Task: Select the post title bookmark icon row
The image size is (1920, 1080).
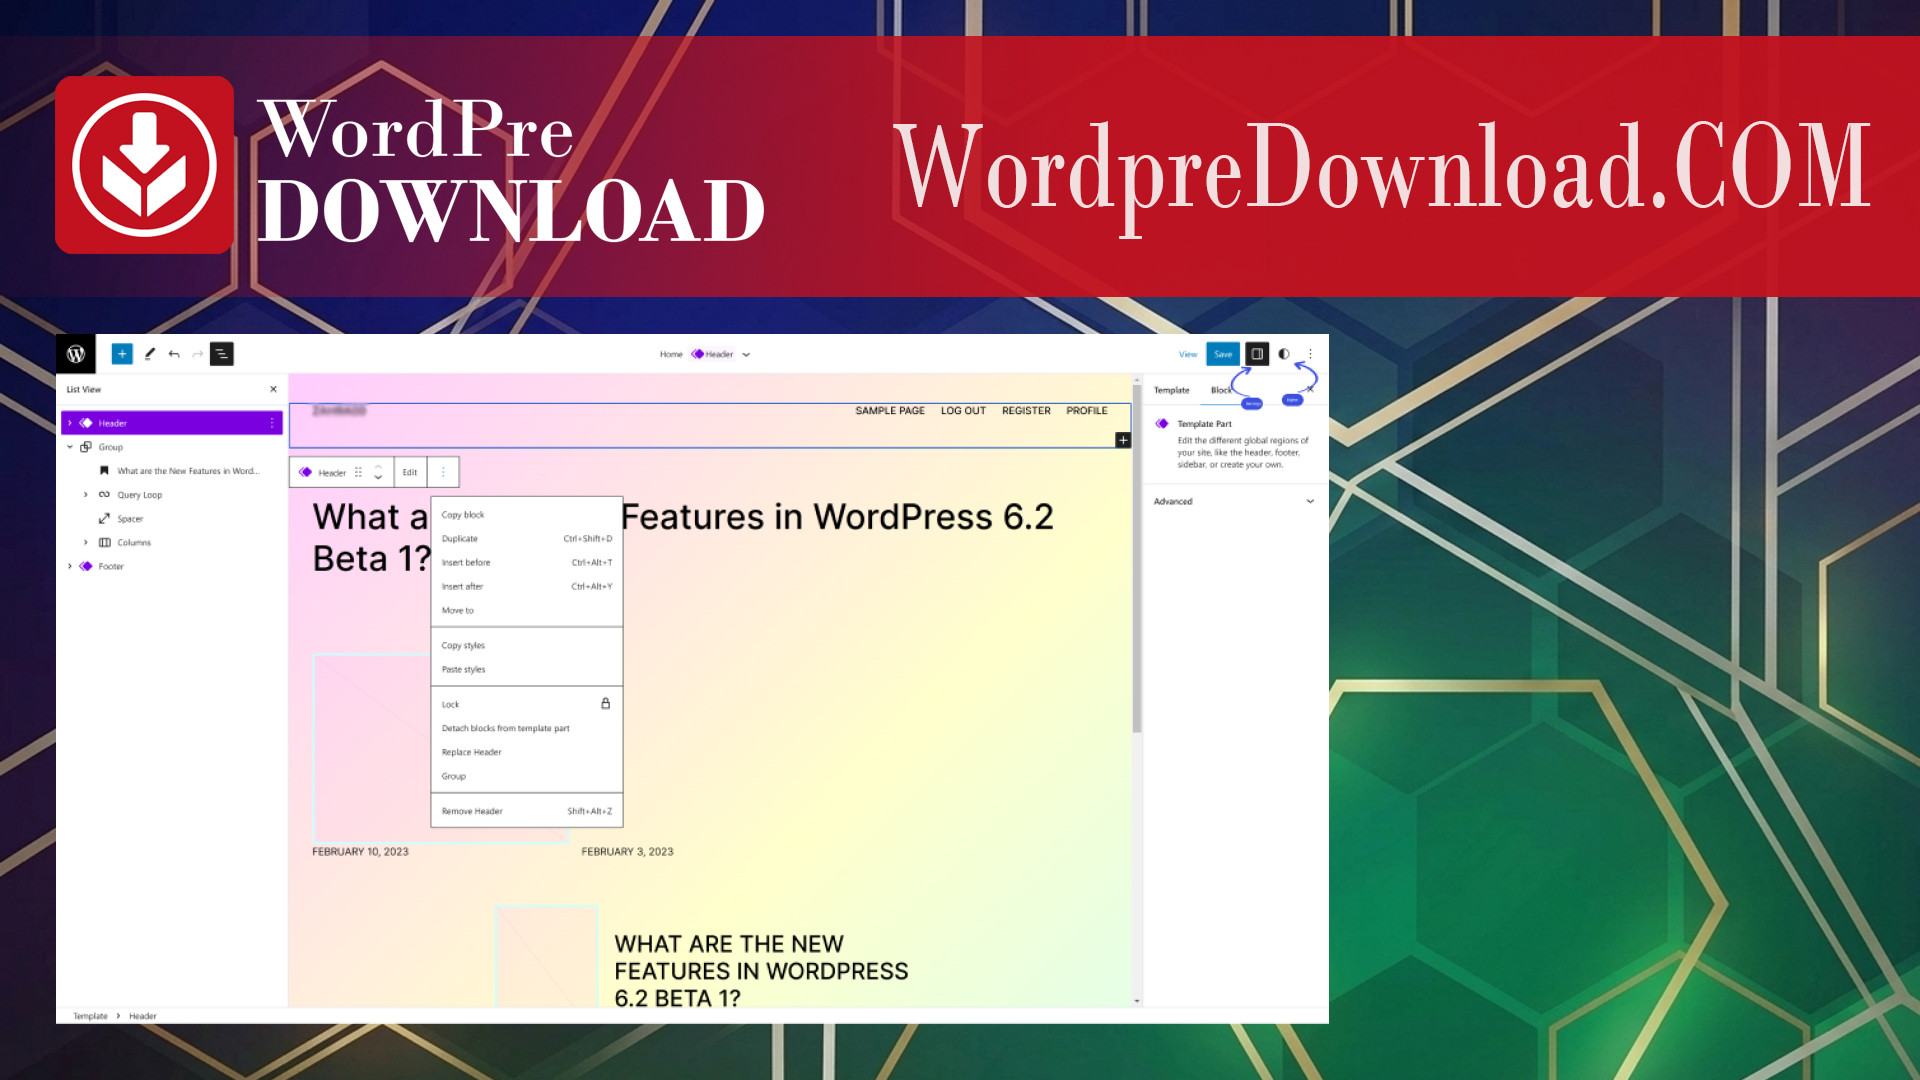Action: [104, 471]
